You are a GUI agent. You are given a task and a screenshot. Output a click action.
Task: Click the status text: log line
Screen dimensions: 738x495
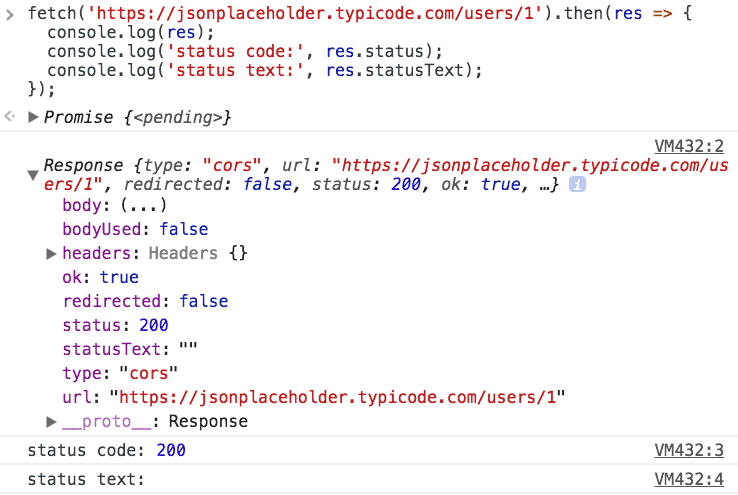pyautogui.click(x=86, y=480)
